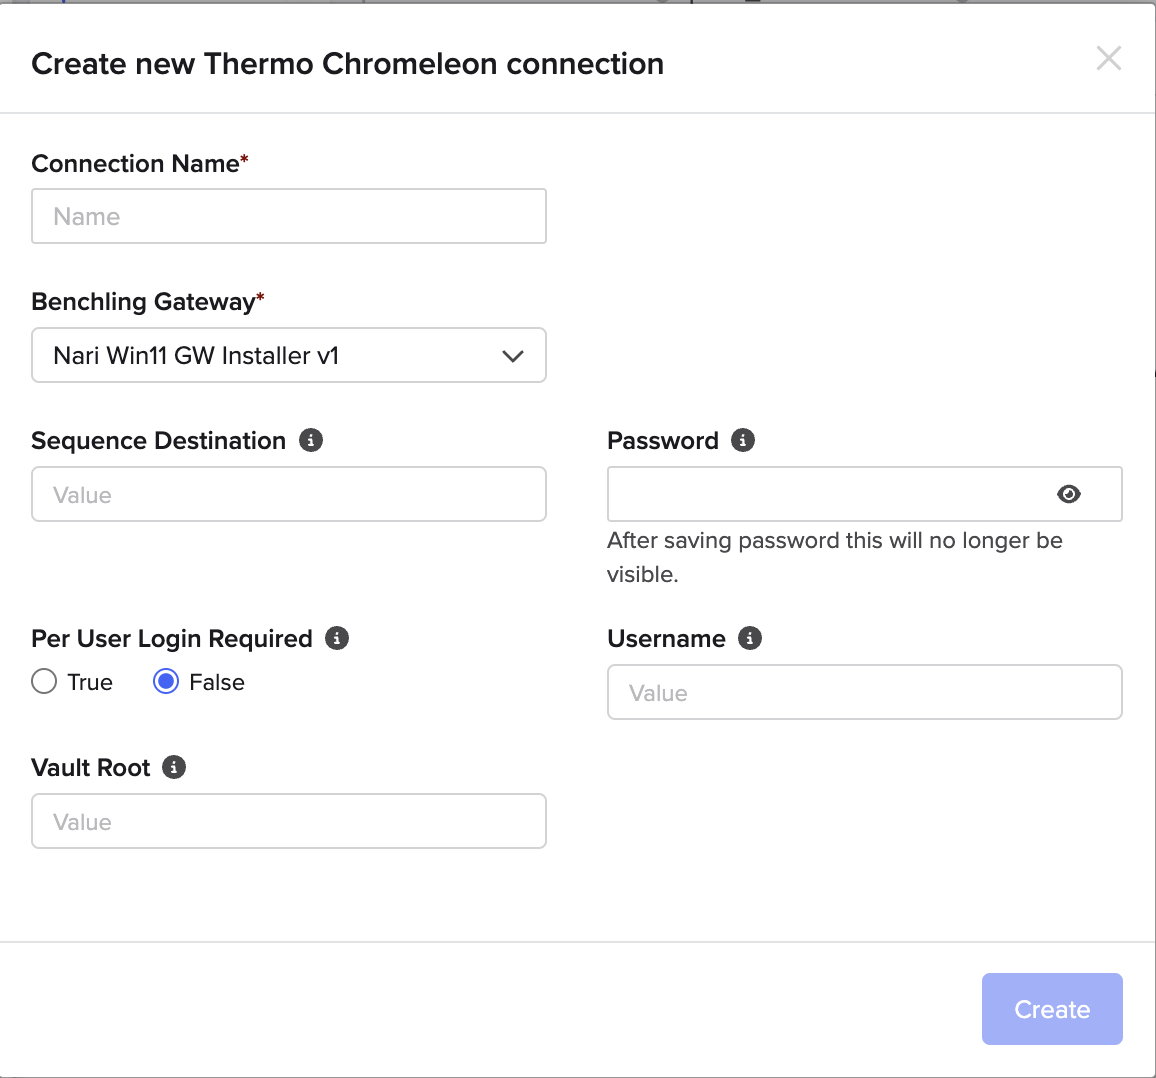Select the Nari Win11 GW Installer v1 text
This screenshot has width=1156, height=1078.
196,355
